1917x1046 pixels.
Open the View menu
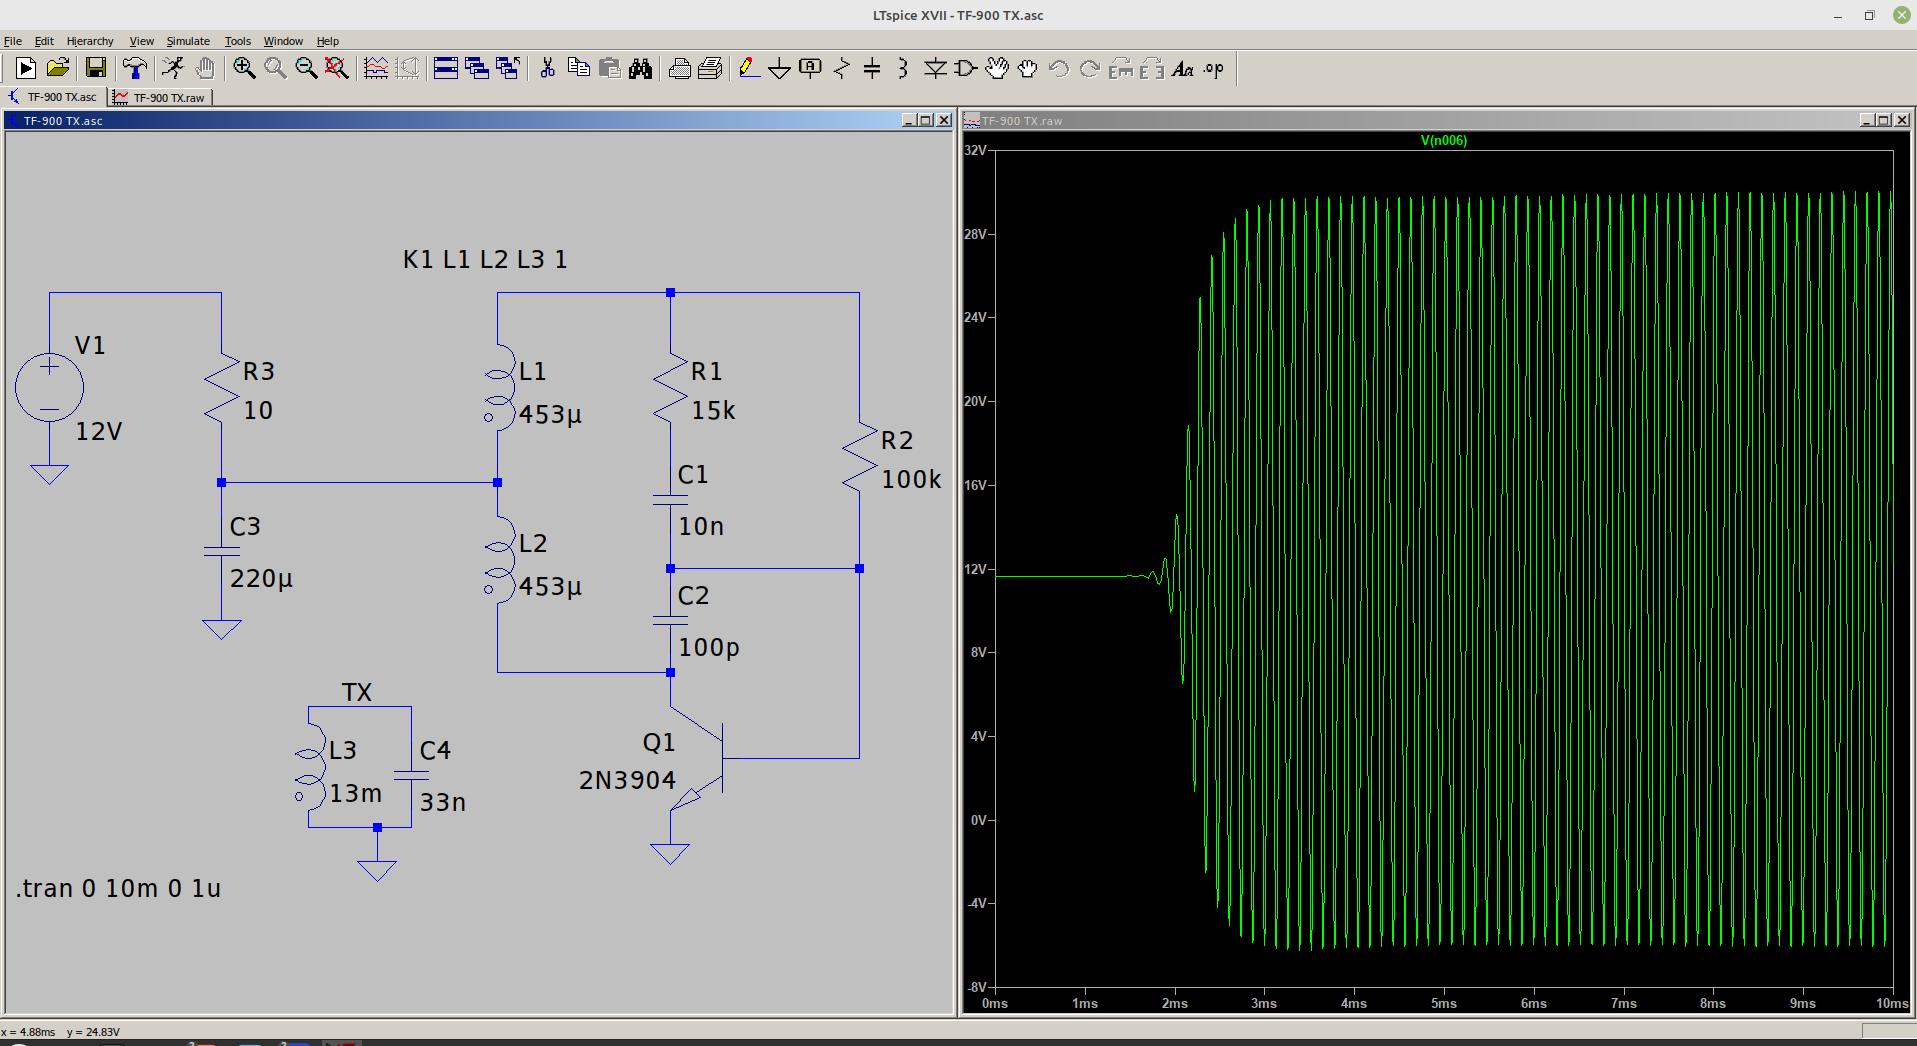coord(141,41)
